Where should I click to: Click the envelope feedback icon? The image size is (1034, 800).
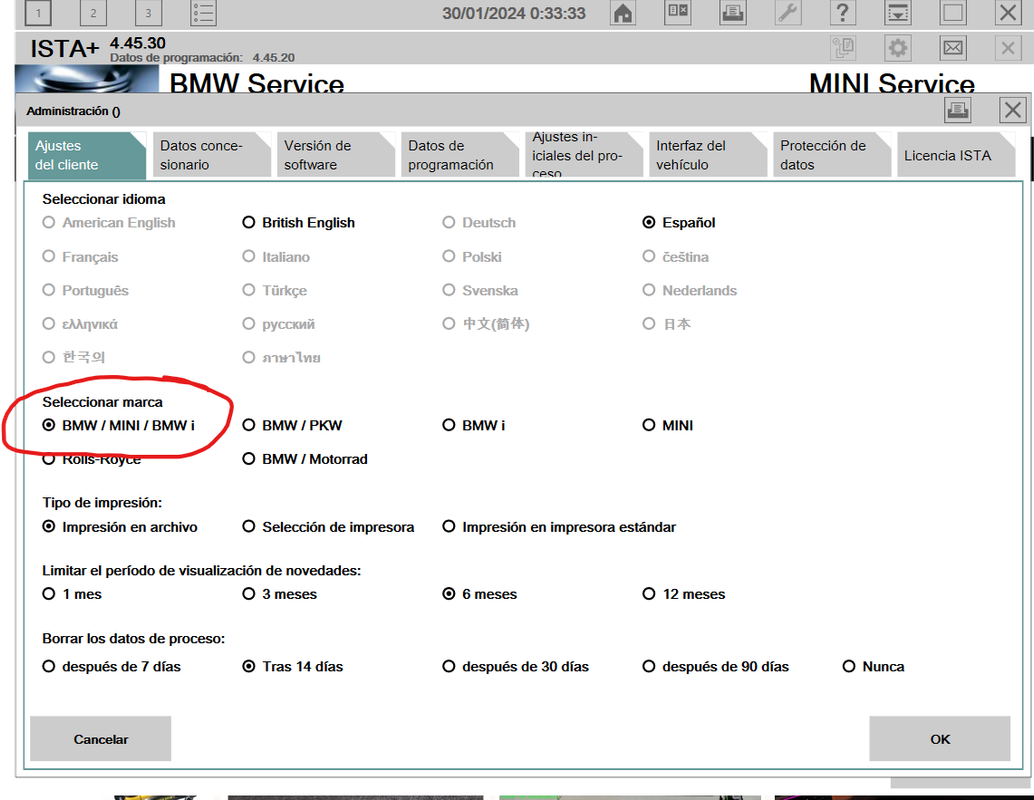pyautogui.click(x=953, y=47)
